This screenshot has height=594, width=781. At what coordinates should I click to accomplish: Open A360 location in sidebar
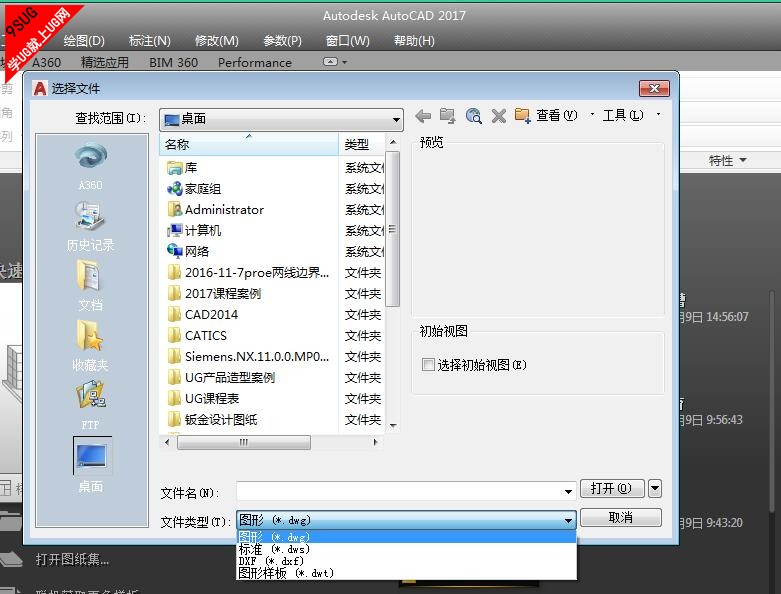(x=91, y=166)
